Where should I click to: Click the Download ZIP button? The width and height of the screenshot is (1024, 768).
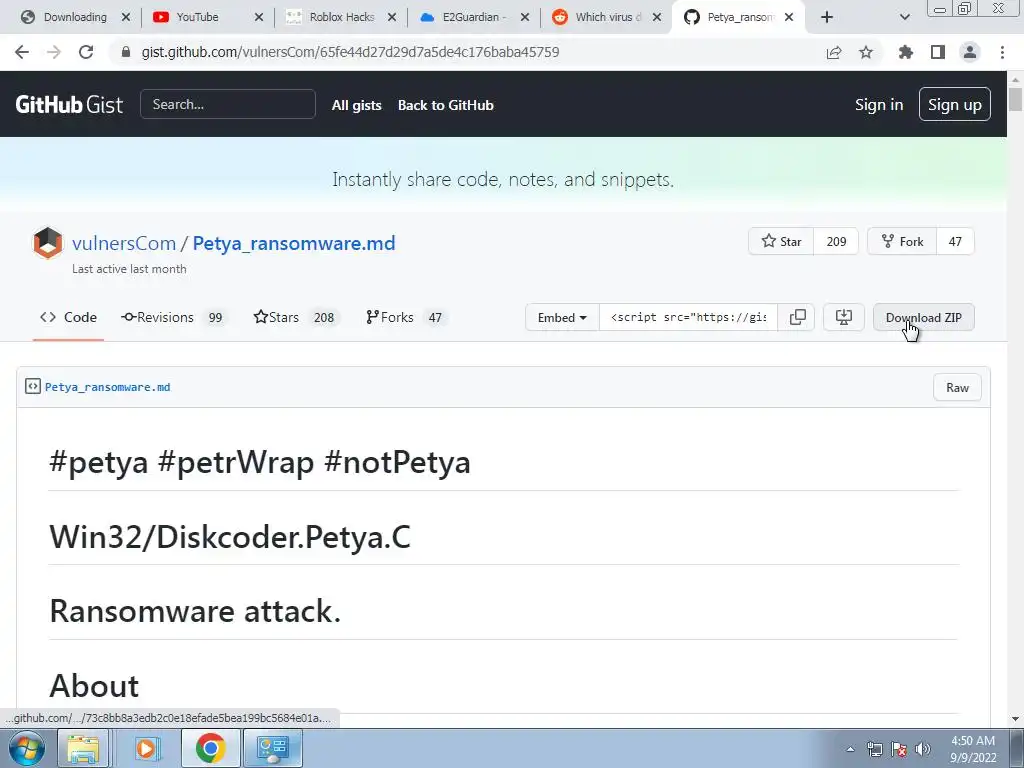click(923, 317)
